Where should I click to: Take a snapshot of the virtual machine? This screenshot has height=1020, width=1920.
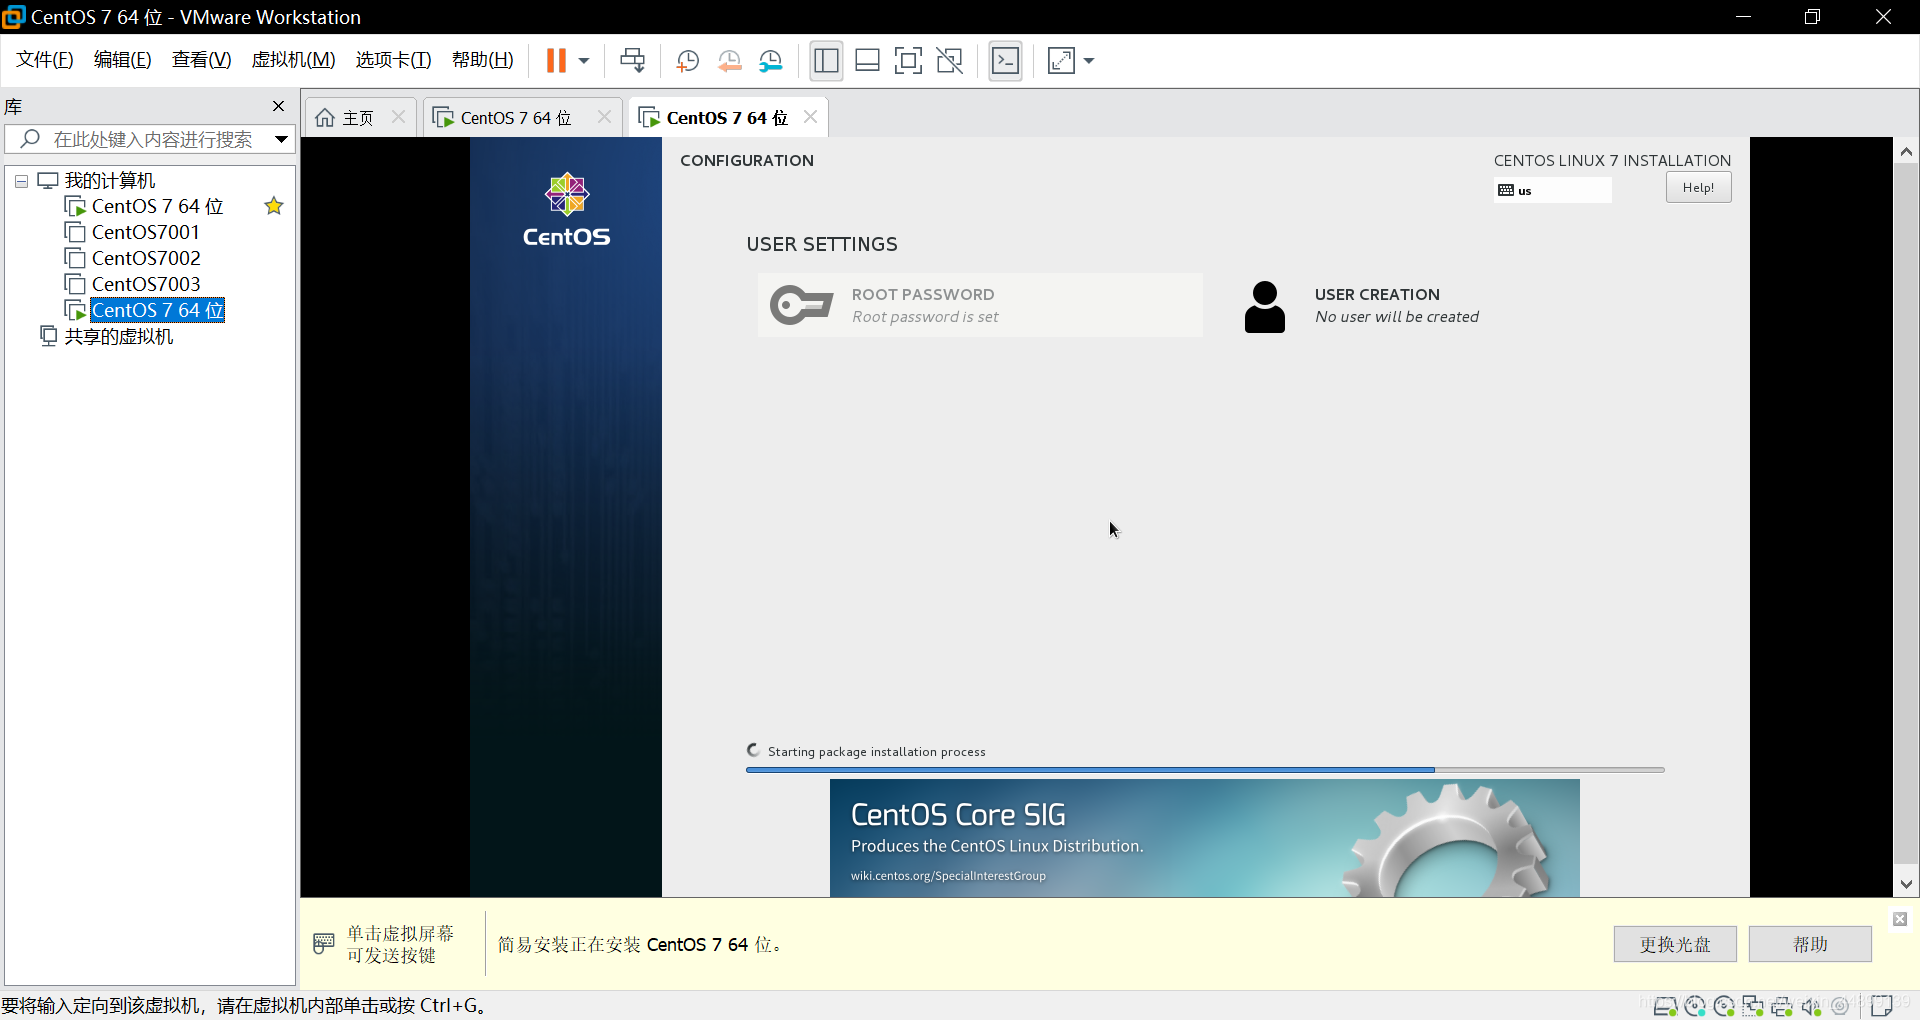(687, 61)
